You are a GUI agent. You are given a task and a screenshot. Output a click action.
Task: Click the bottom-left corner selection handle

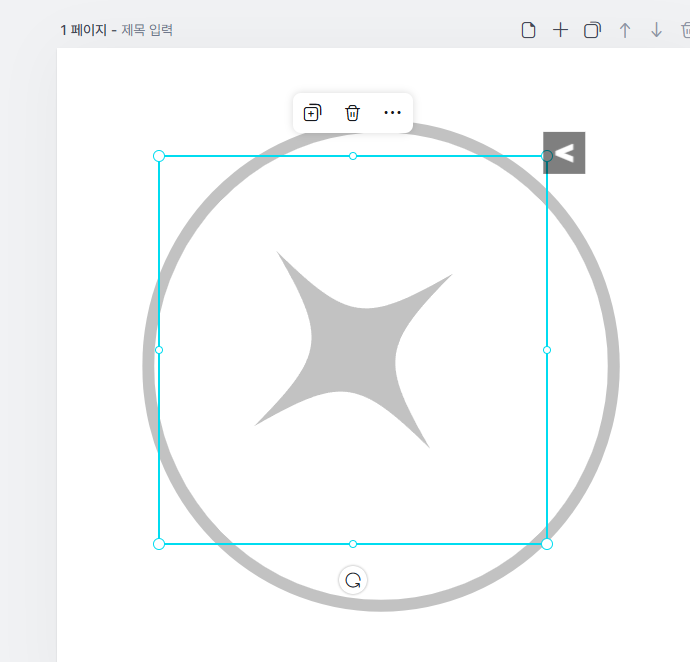159,544
